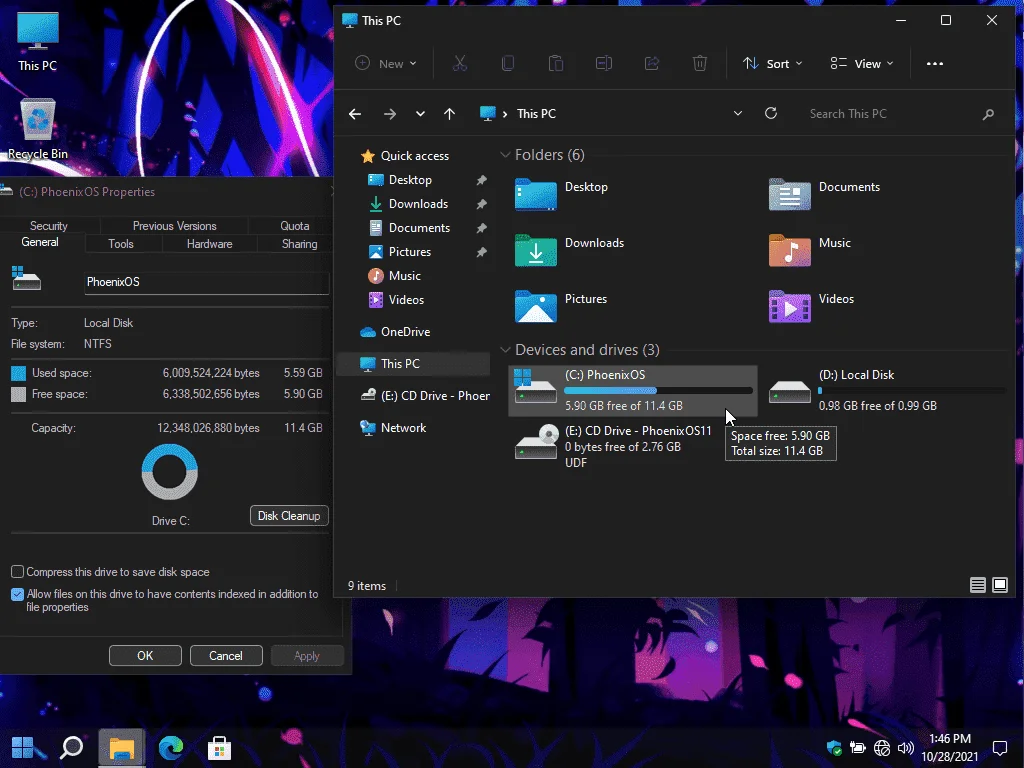The image size is (1024, 768).
Task: Click the (C:) PhoenixOS drive usage bar
Action: [x=658, y=391]
